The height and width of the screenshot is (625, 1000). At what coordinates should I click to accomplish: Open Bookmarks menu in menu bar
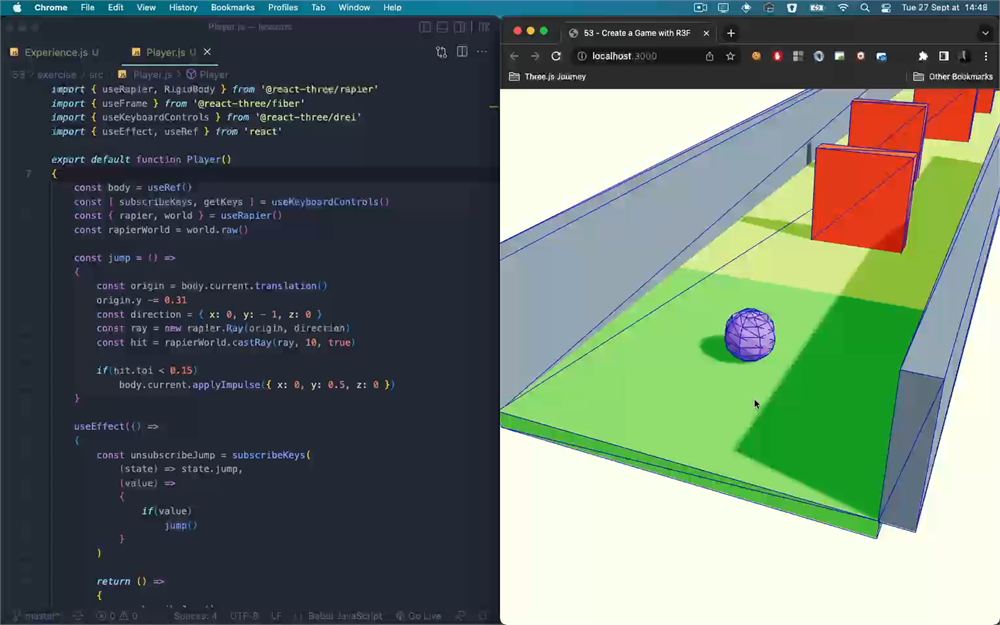coord(233,8)
